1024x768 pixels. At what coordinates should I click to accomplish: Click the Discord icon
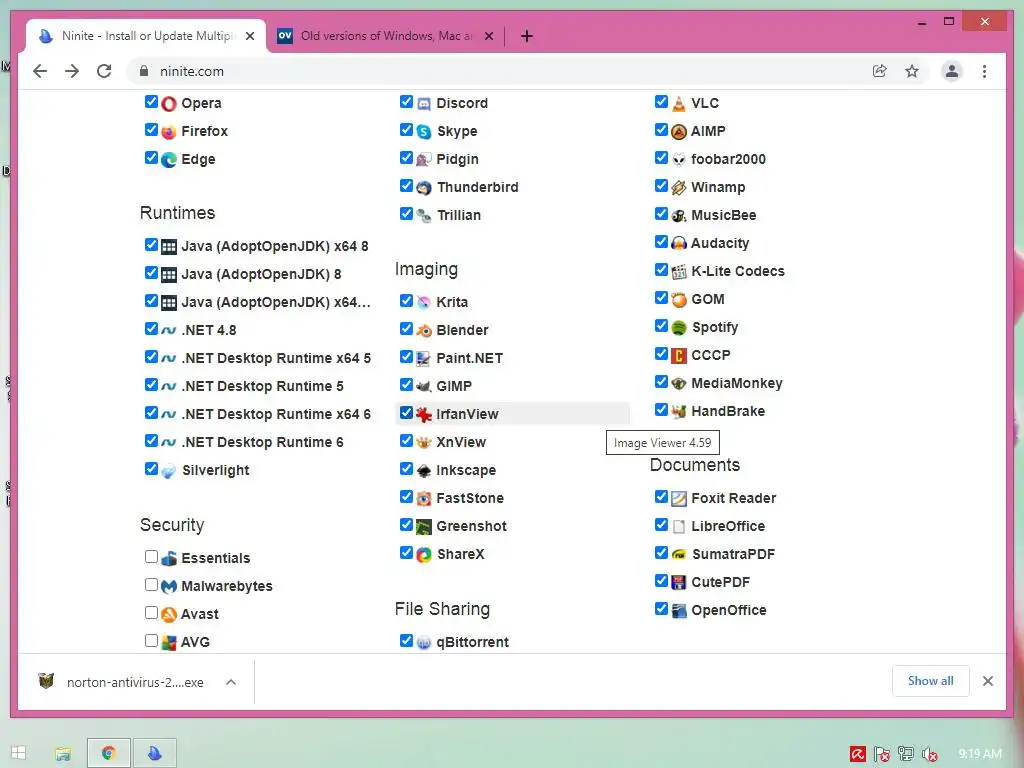pos(424,104)
